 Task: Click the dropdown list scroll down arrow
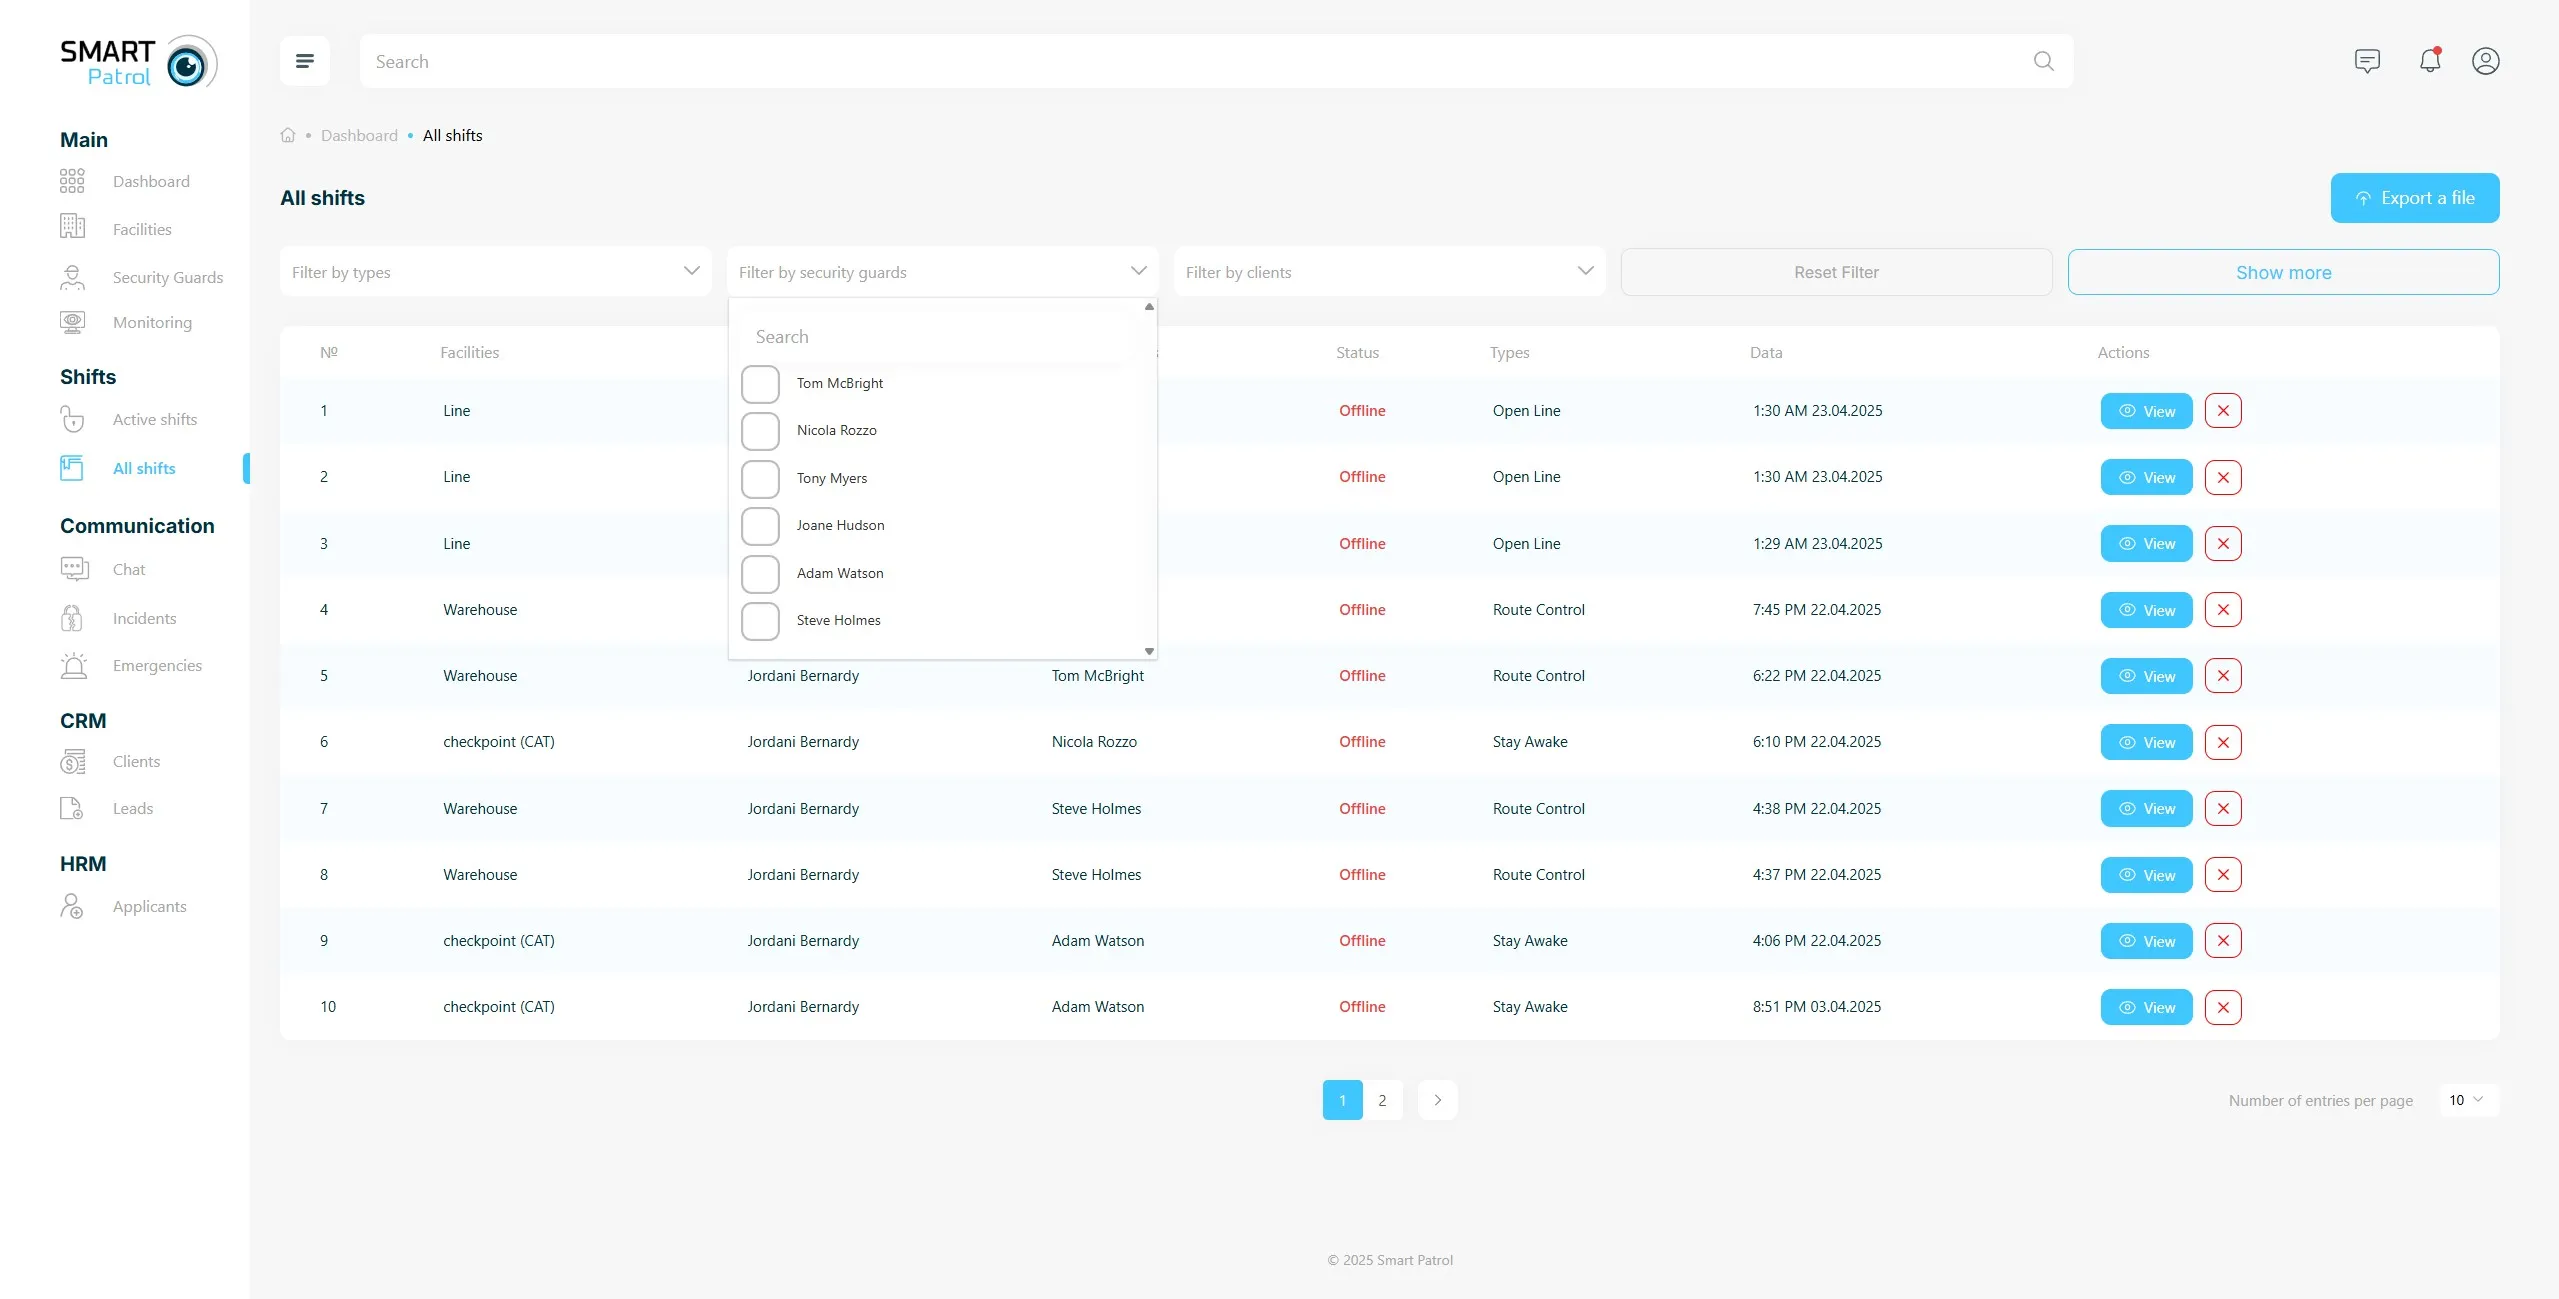tap(1149, 651)
